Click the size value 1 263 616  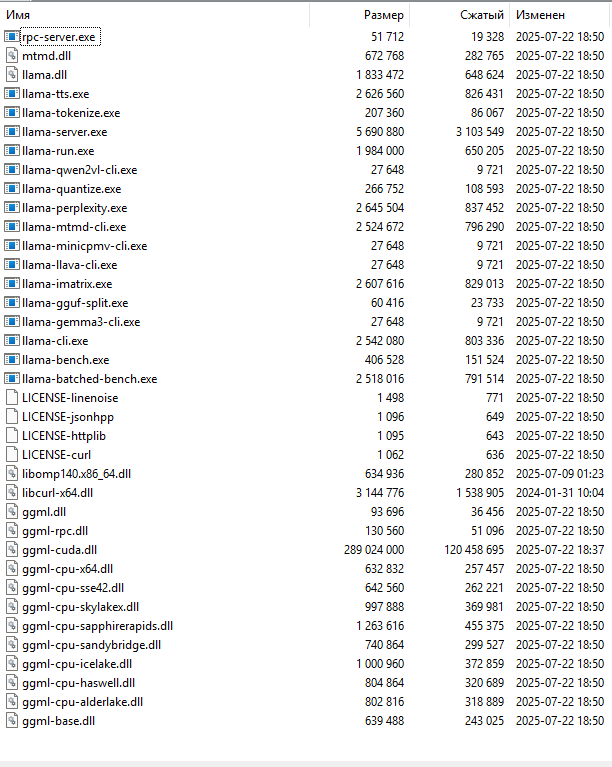380,626
